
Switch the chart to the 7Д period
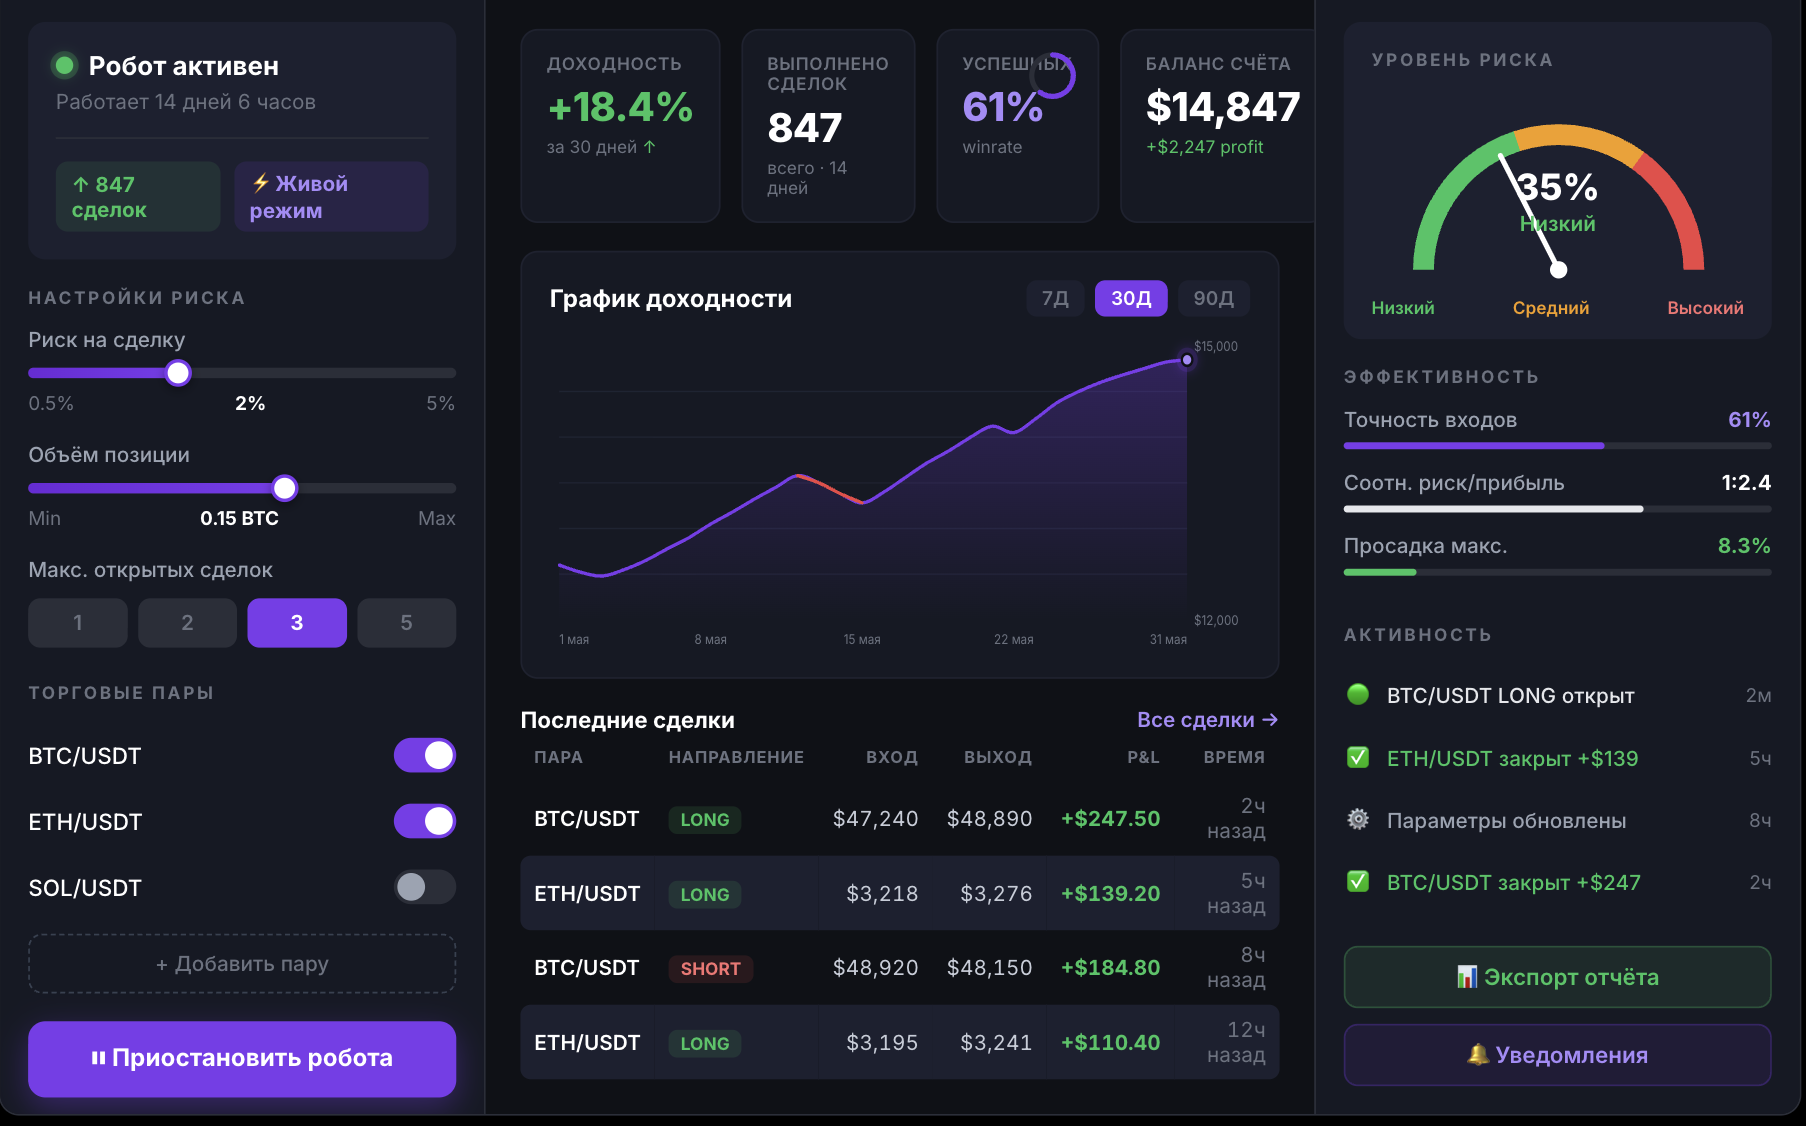coord(1055,298)
